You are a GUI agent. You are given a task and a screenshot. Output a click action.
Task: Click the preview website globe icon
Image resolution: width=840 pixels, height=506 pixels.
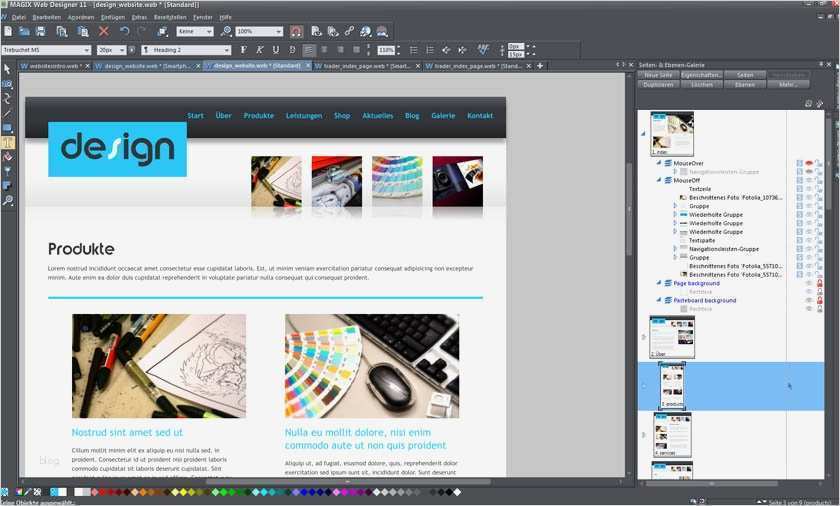point(366,32)
